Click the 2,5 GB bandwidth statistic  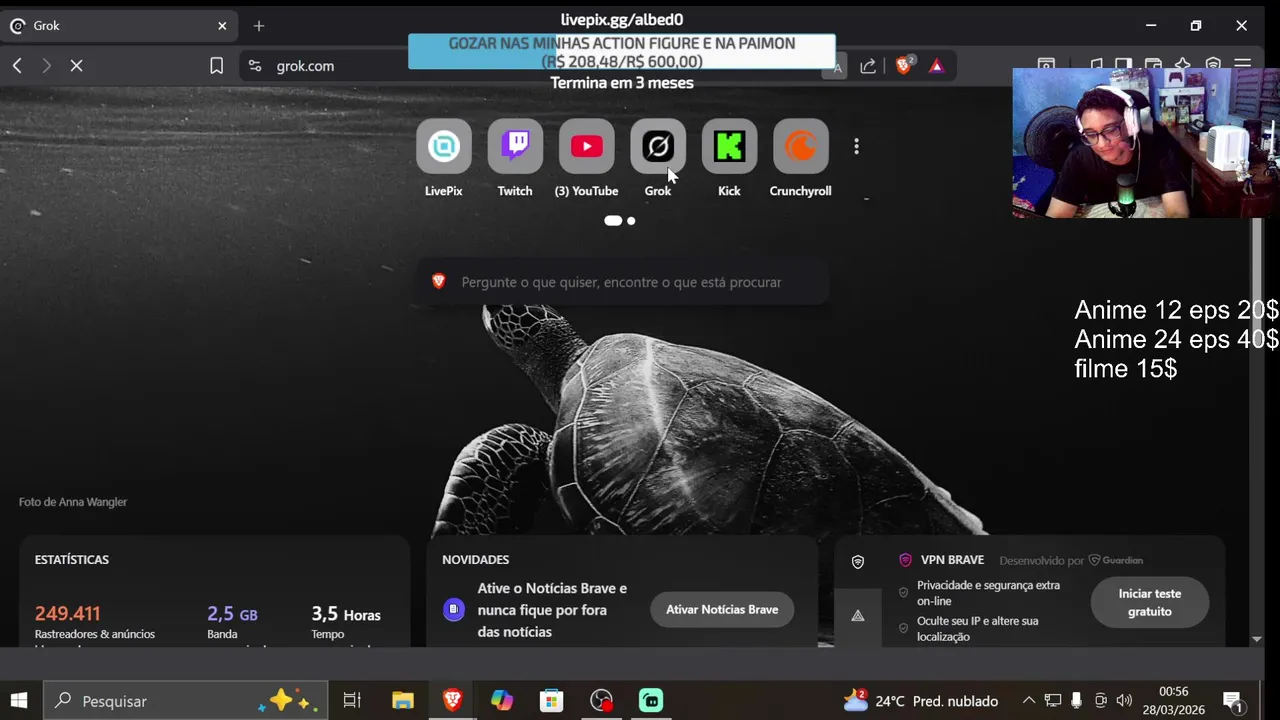(x=232, y=614)
